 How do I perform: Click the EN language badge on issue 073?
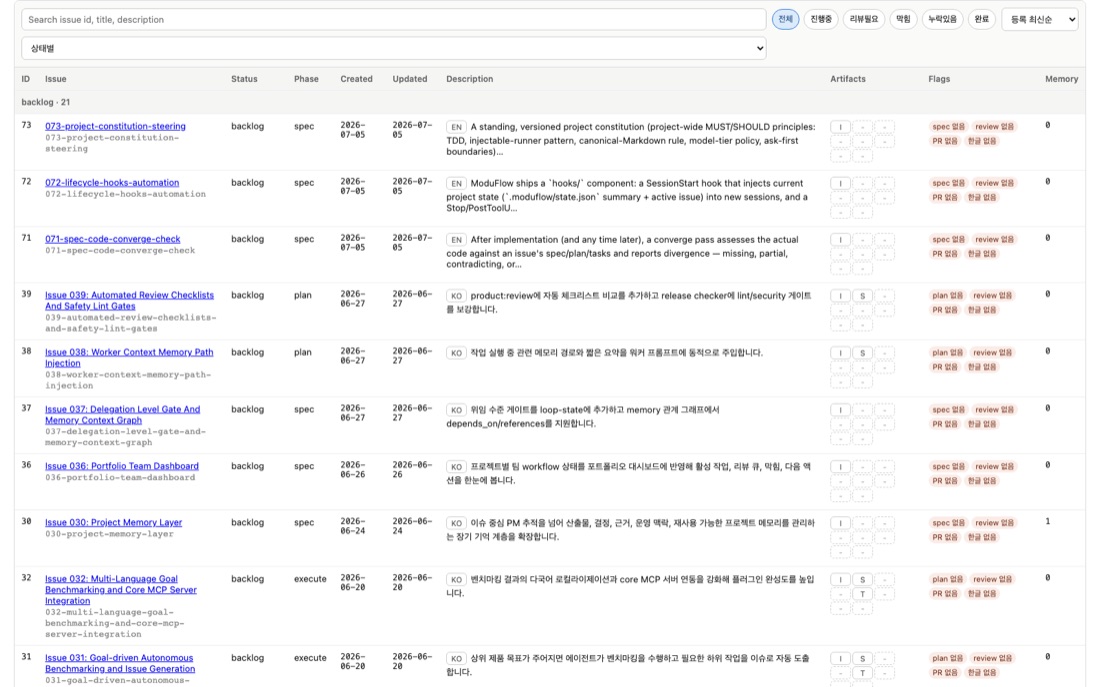[x=456, y=127]
